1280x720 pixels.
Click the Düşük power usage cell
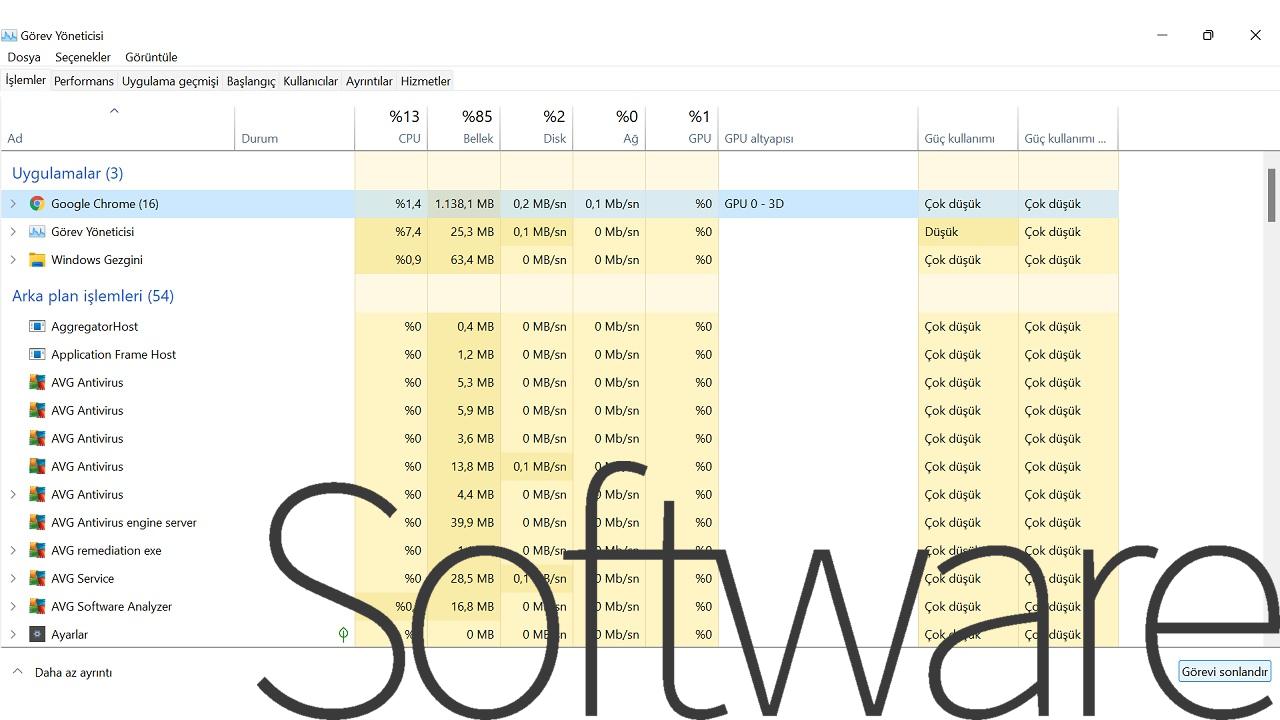pyautogui.click(x=968, y=232)
